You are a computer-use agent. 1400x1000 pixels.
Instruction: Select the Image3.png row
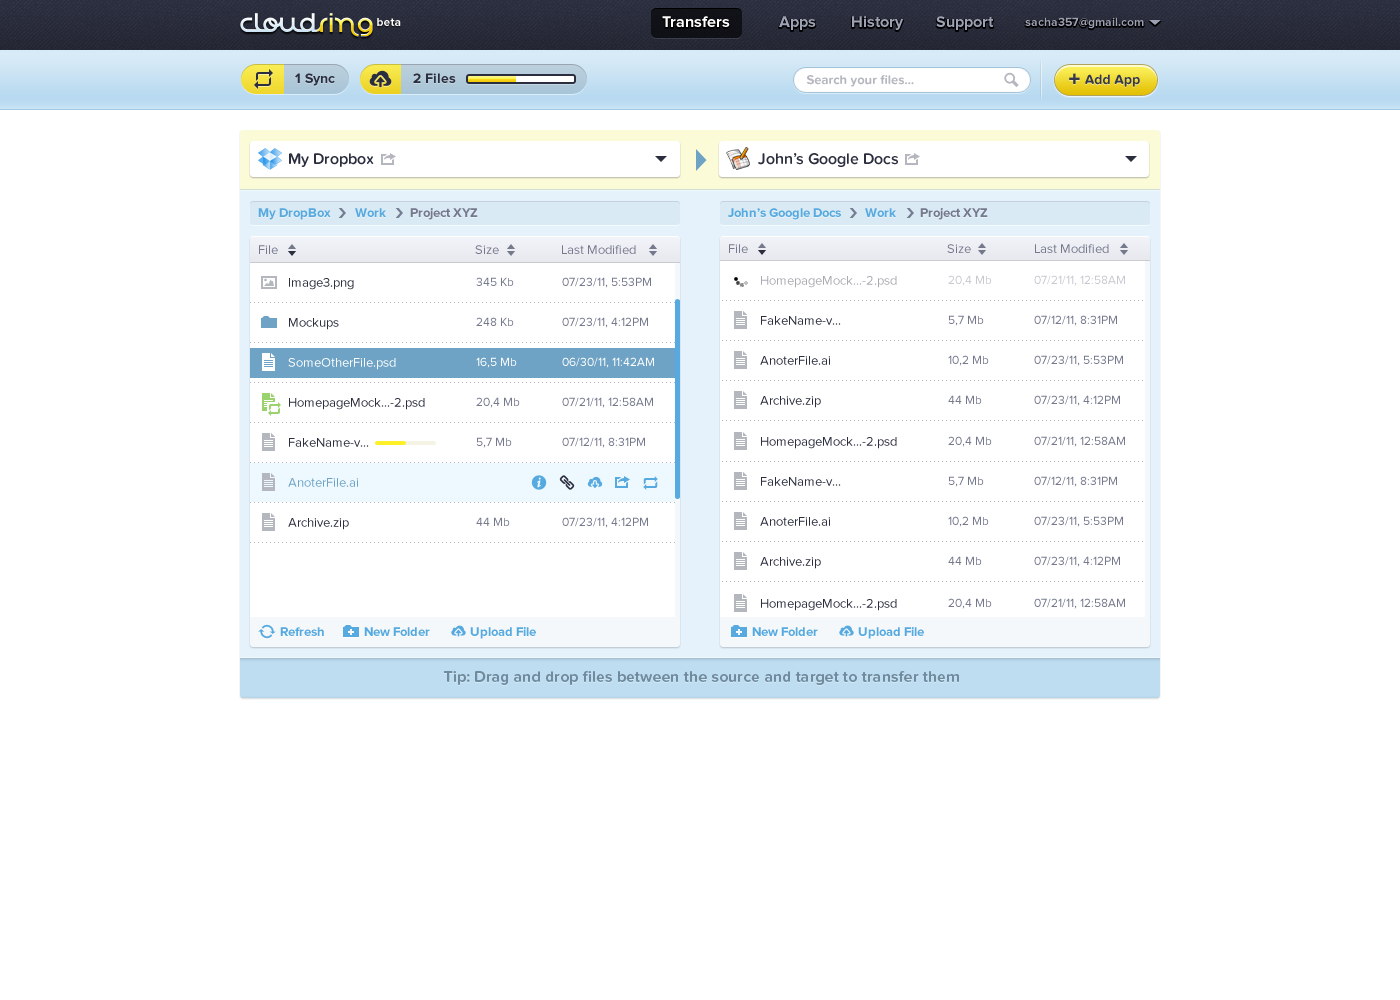click(x=462, y=283)
